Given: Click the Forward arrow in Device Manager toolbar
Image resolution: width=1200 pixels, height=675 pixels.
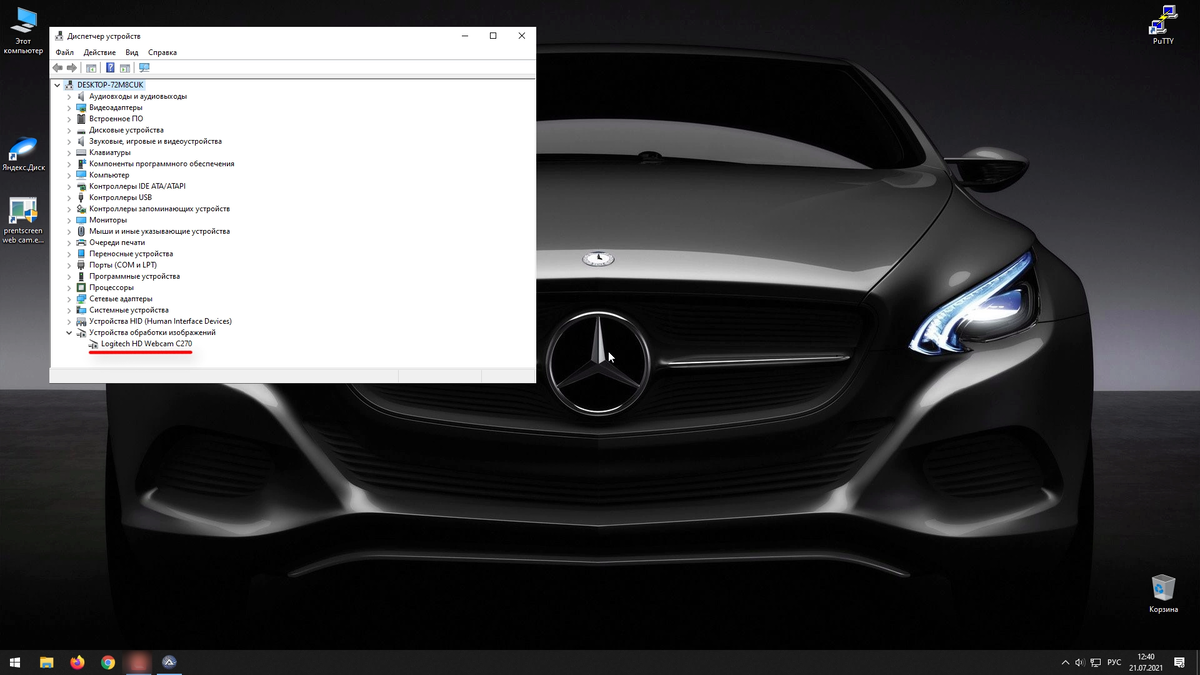Looking at the screenshot, I should click(72, 68).
